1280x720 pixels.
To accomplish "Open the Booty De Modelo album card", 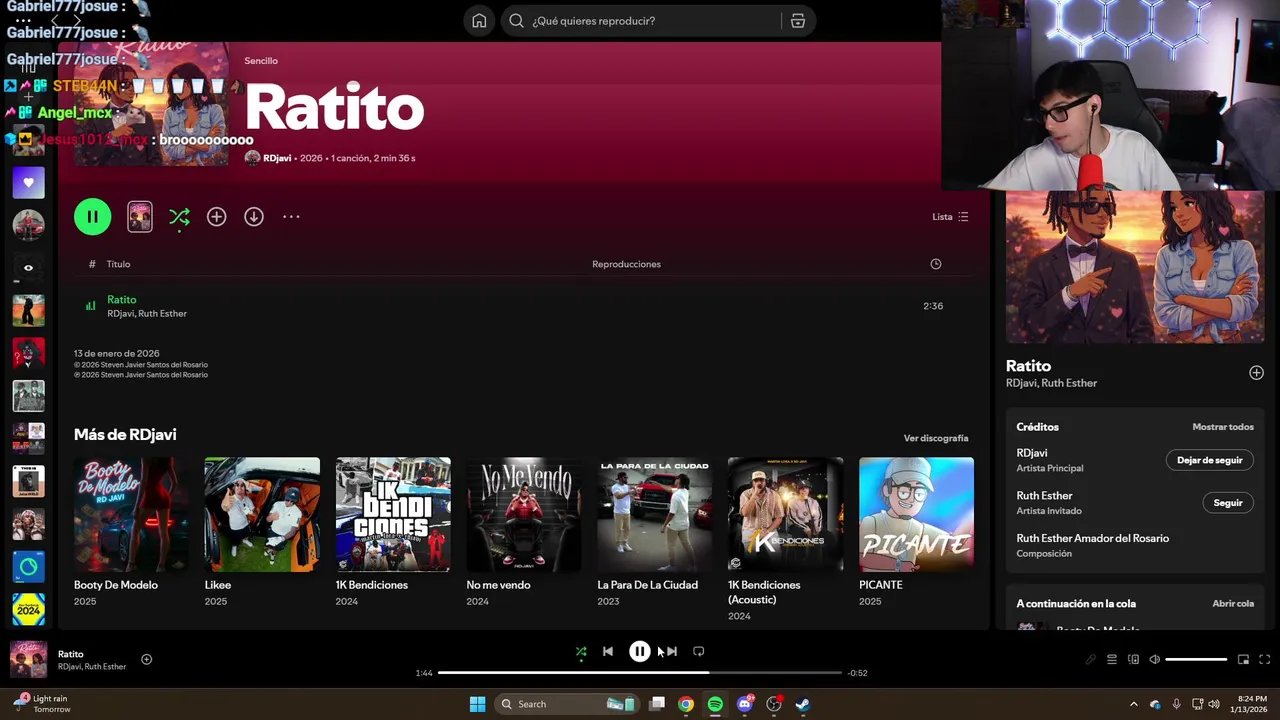I will [x=131, y=532].
